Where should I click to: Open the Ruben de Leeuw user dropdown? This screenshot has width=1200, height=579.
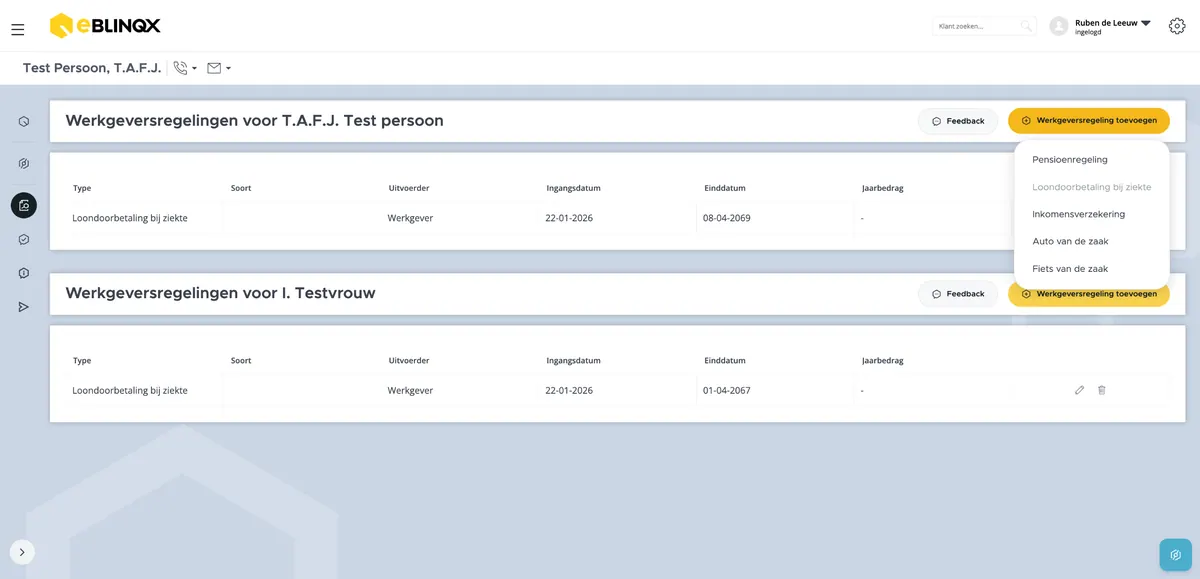1113,26
